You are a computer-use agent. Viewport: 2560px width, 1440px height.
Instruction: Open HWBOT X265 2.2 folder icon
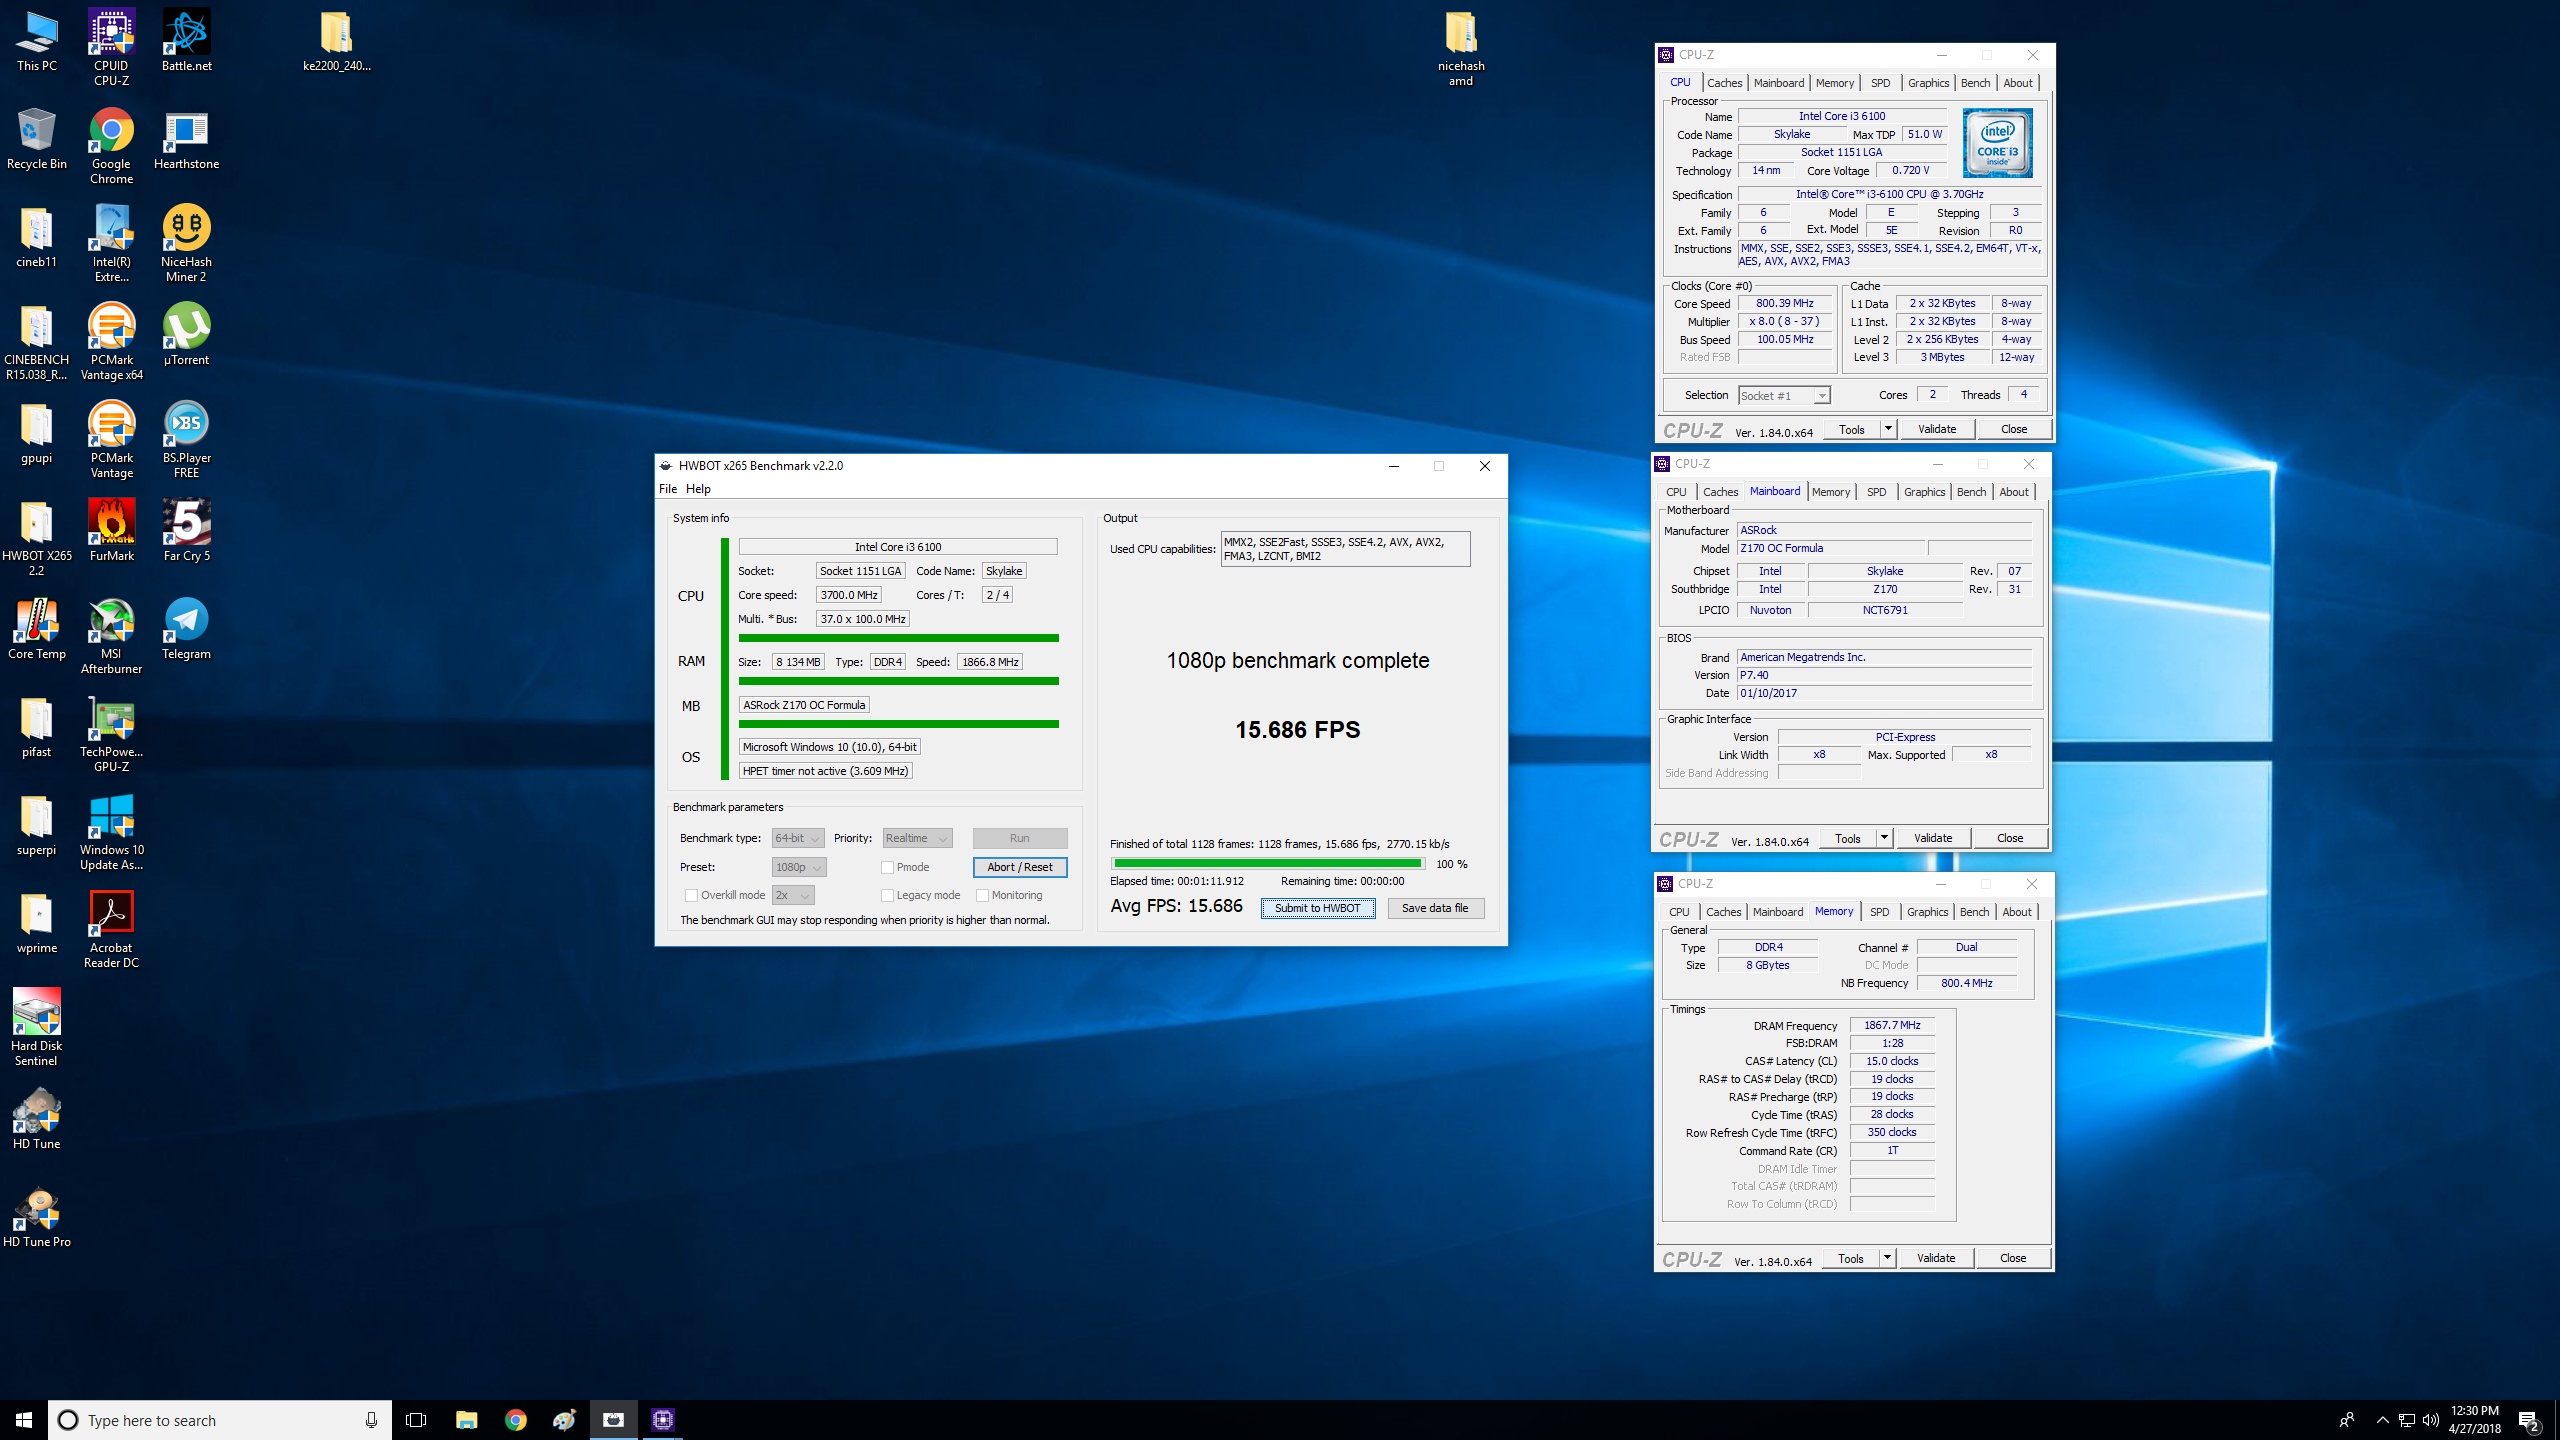[37, 537]
